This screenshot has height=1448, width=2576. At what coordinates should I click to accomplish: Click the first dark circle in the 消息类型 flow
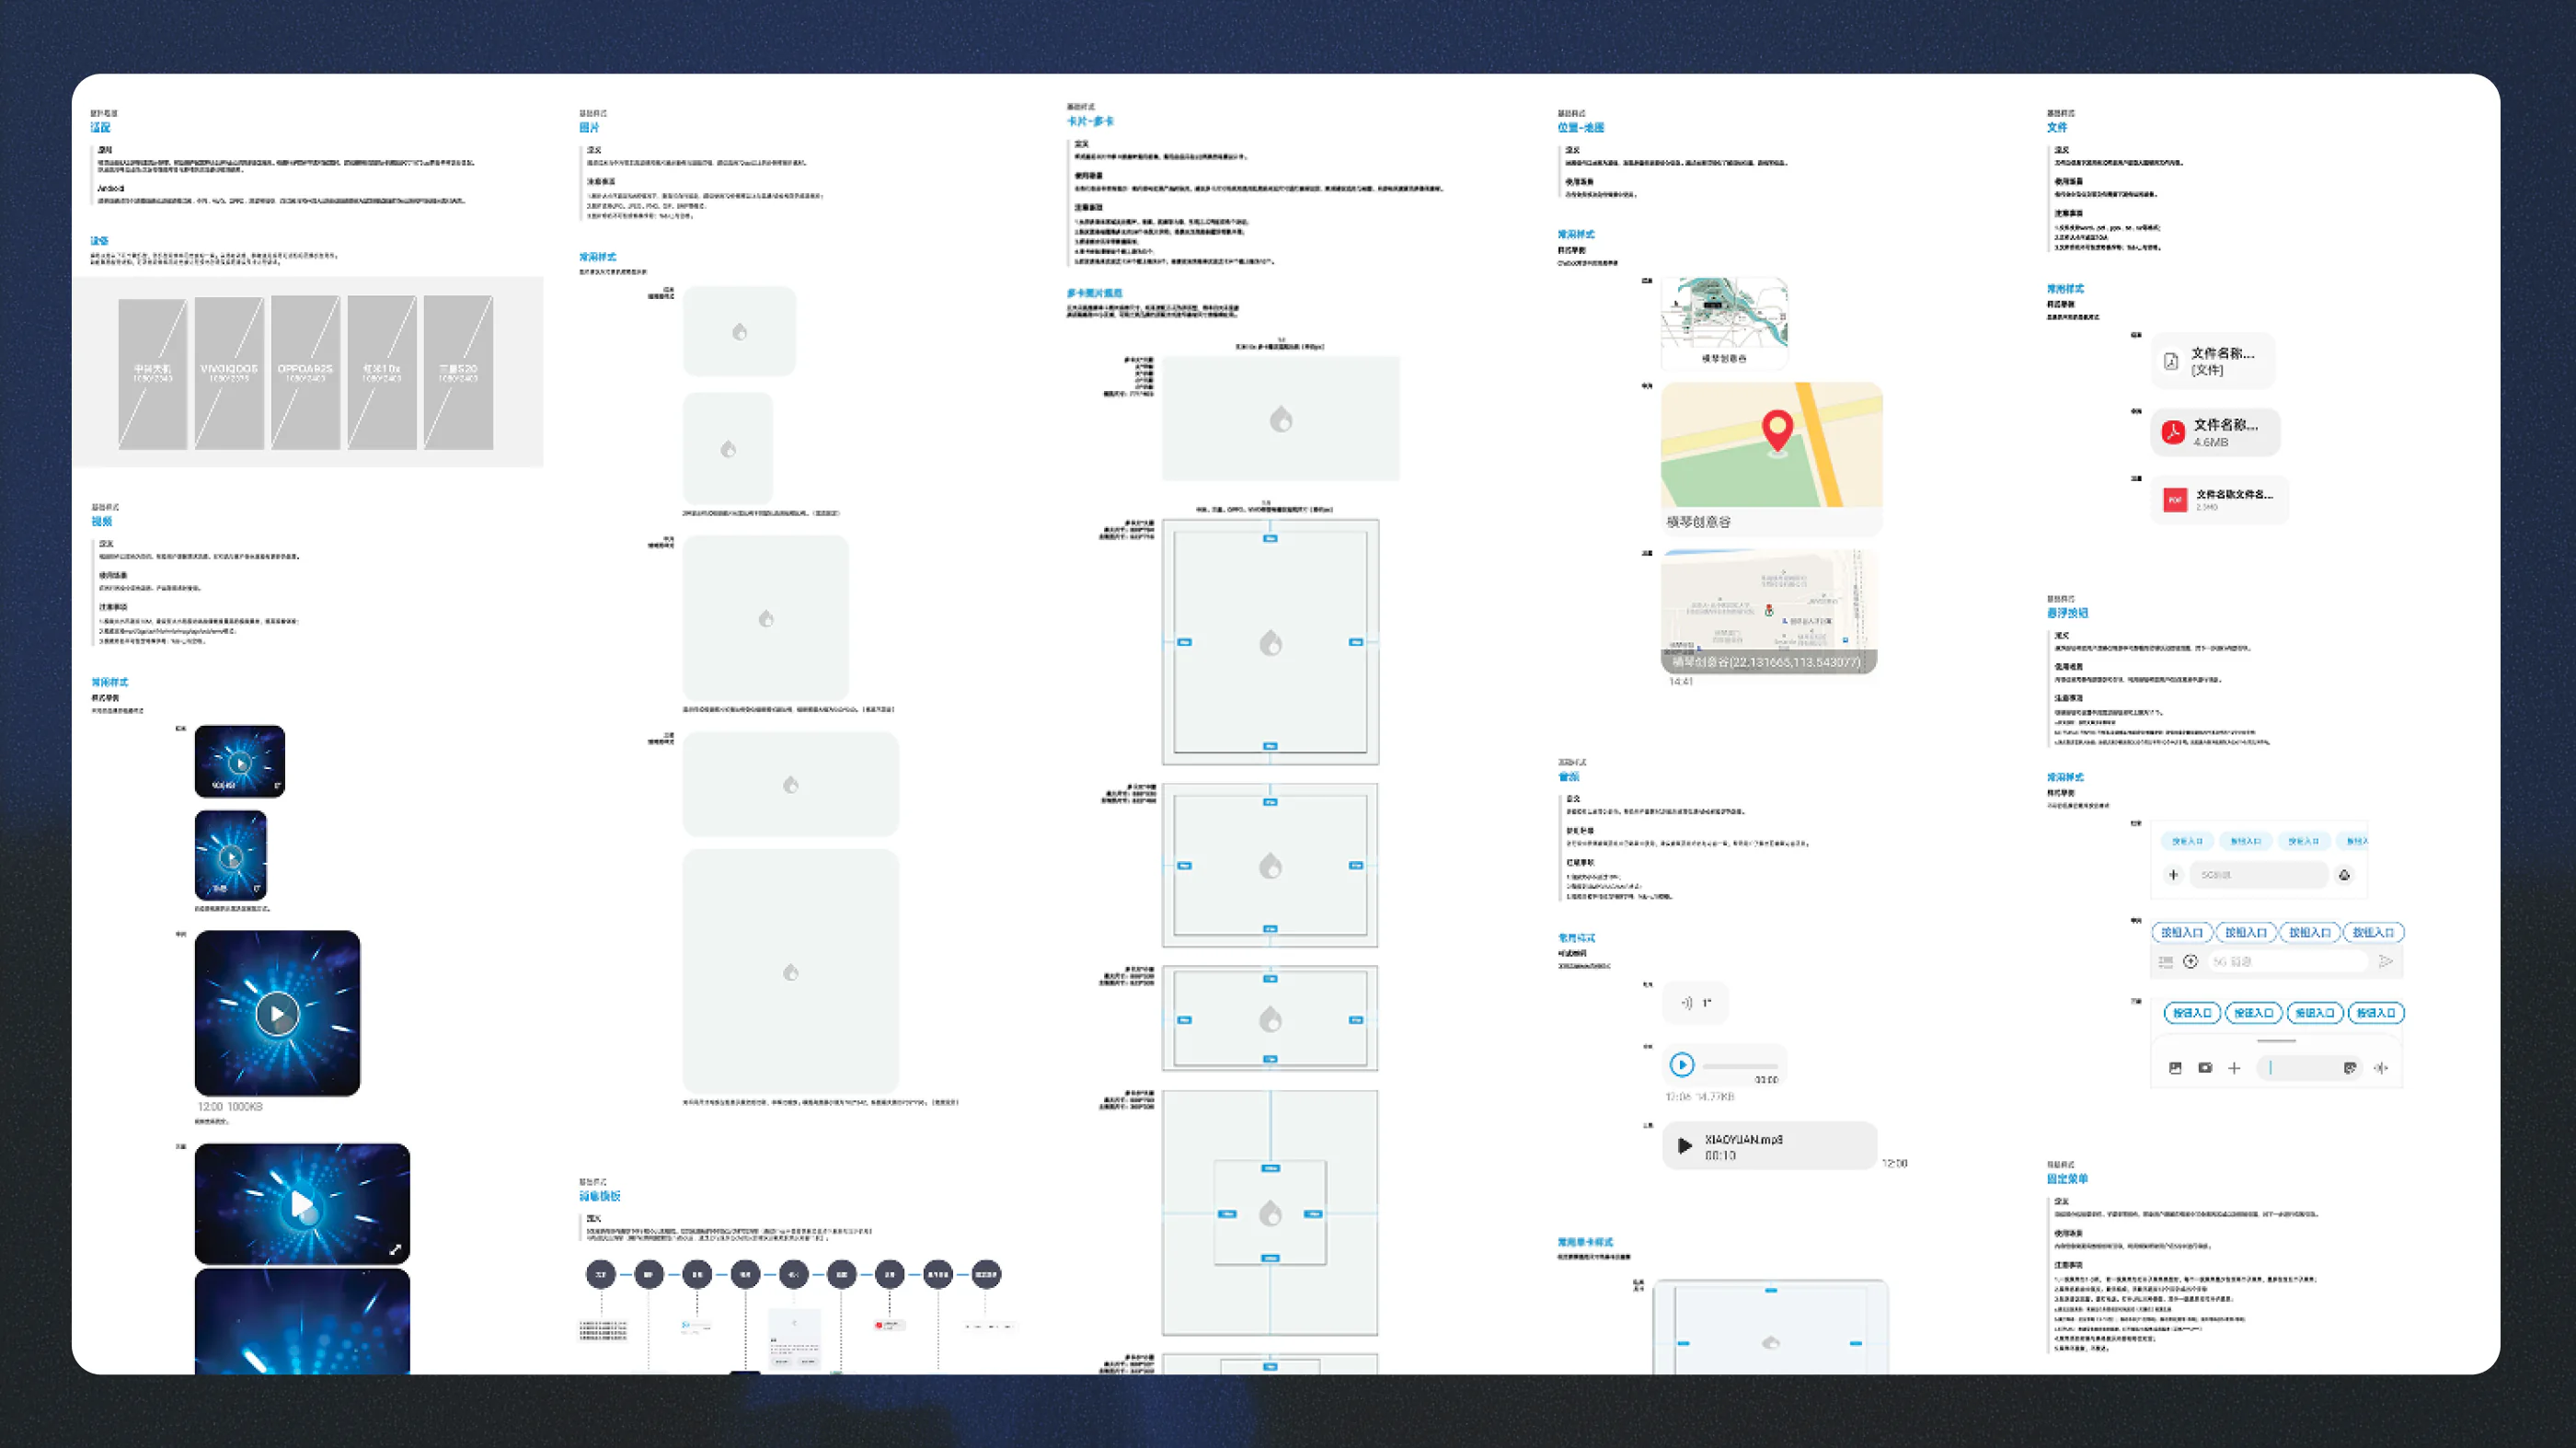click(x=600, y=1274)
